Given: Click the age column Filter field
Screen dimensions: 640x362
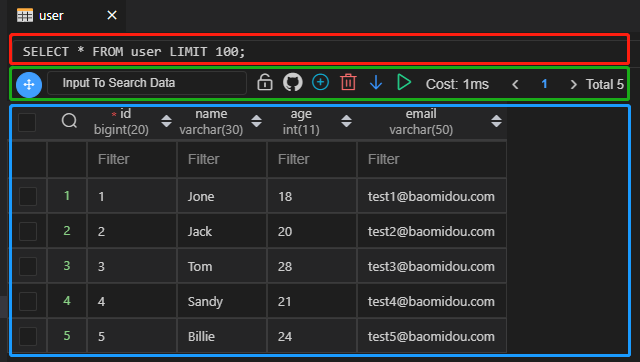Looking at the screenshot, I should 312,159.
